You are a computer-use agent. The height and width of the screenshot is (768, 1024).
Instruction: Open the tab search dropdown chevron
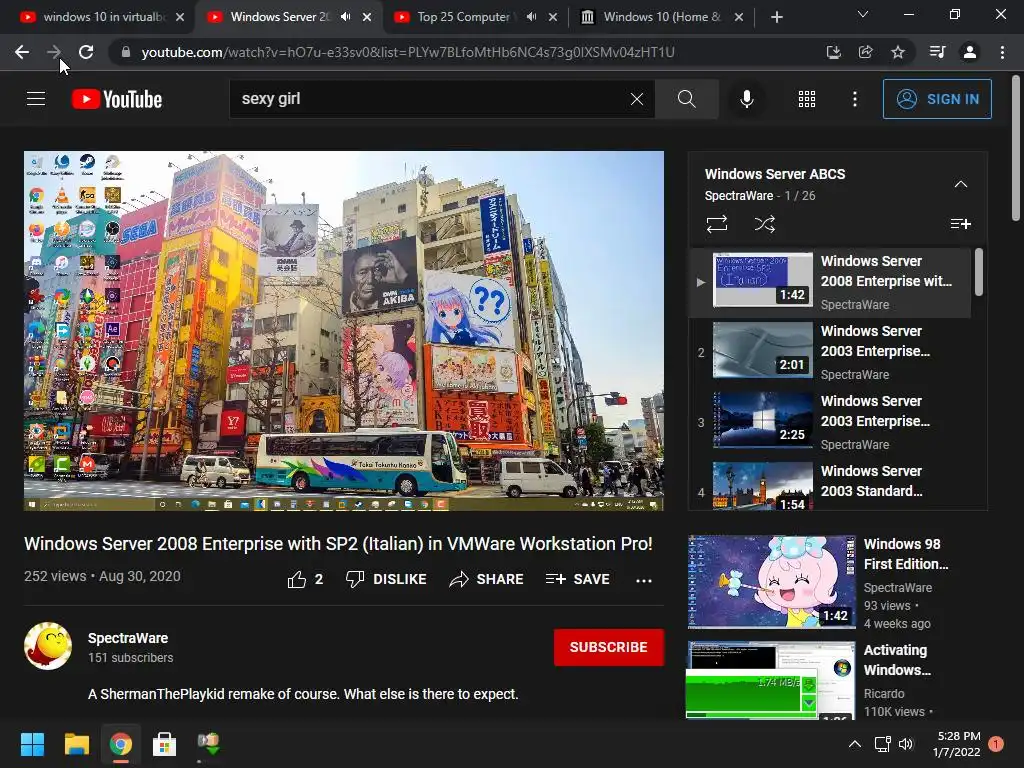point(863,14)
